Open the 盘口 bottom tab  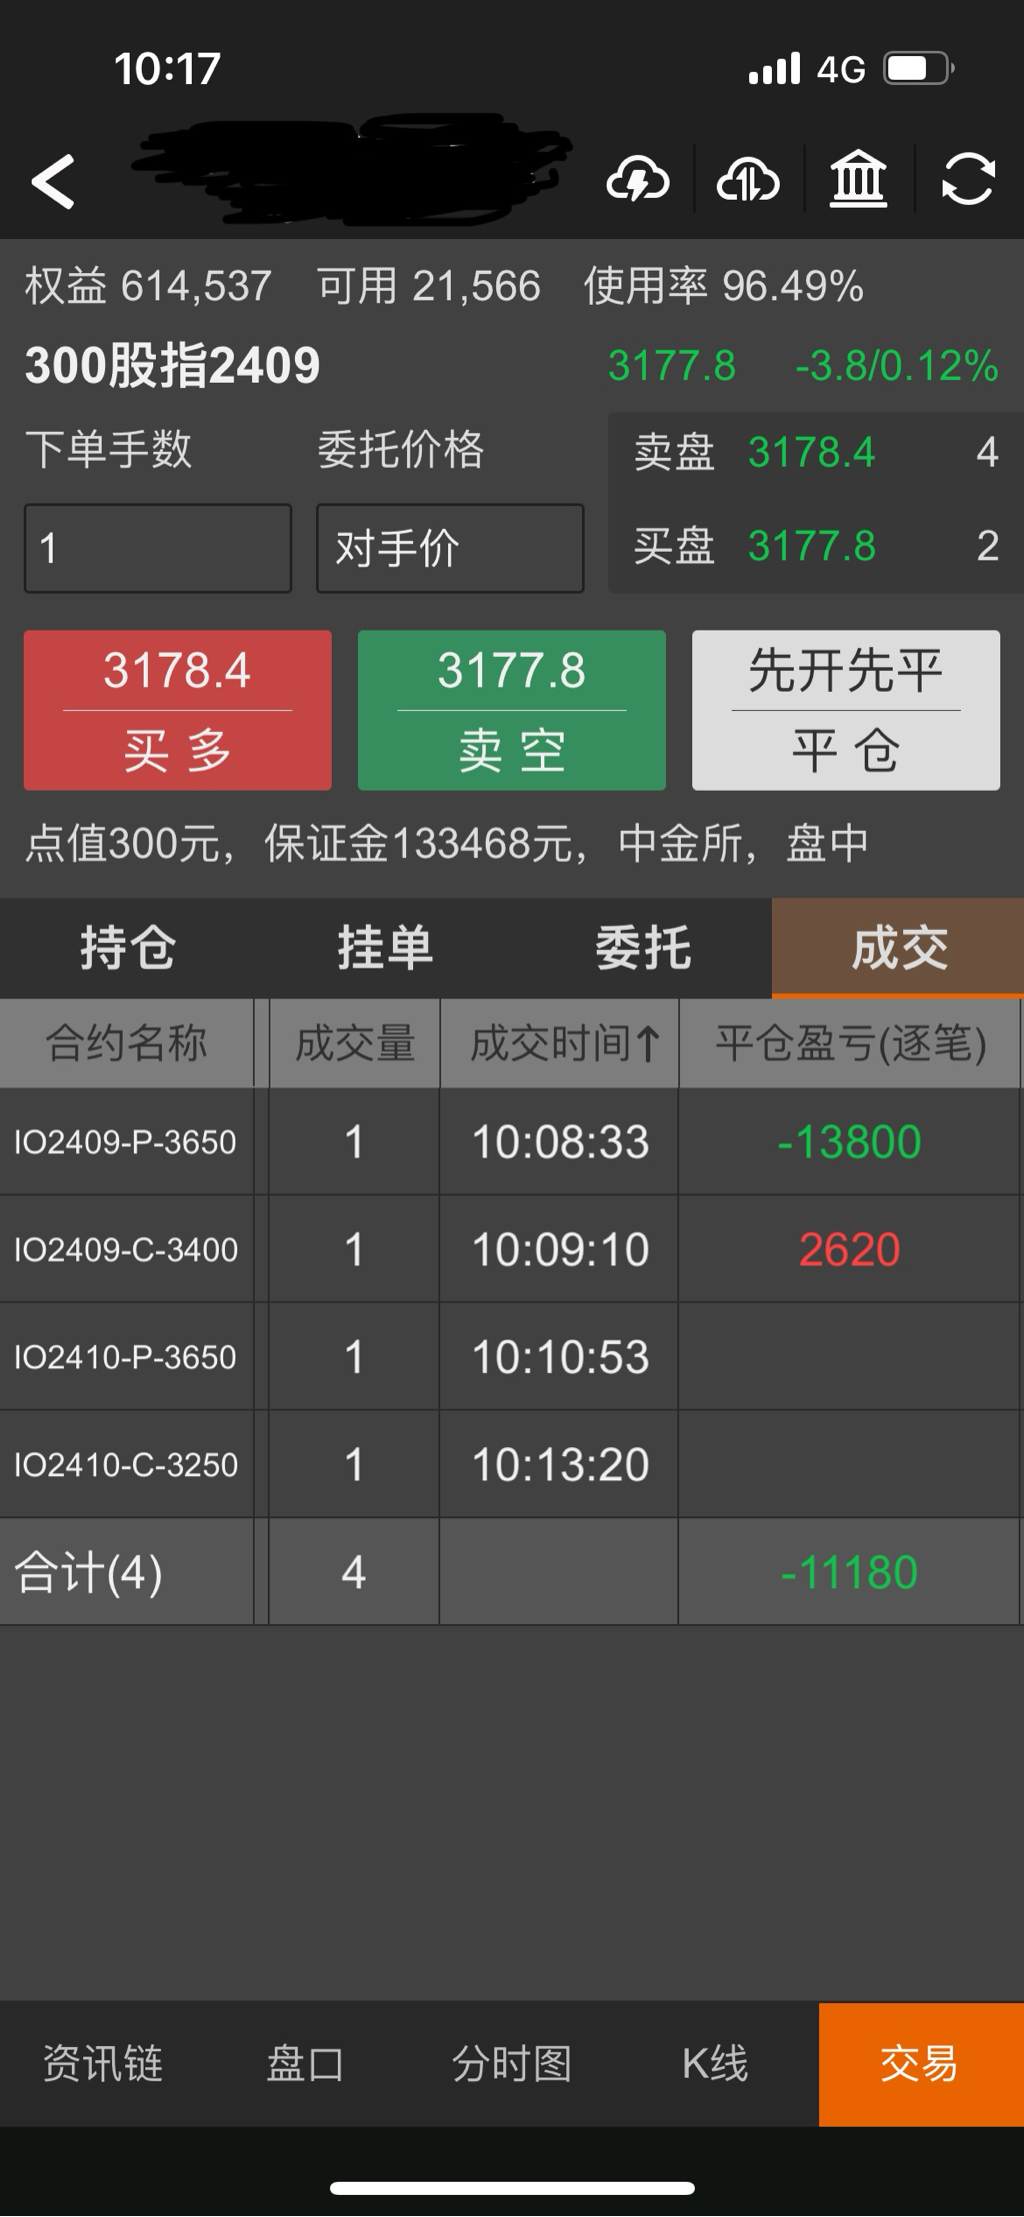tap(306, 2063)
